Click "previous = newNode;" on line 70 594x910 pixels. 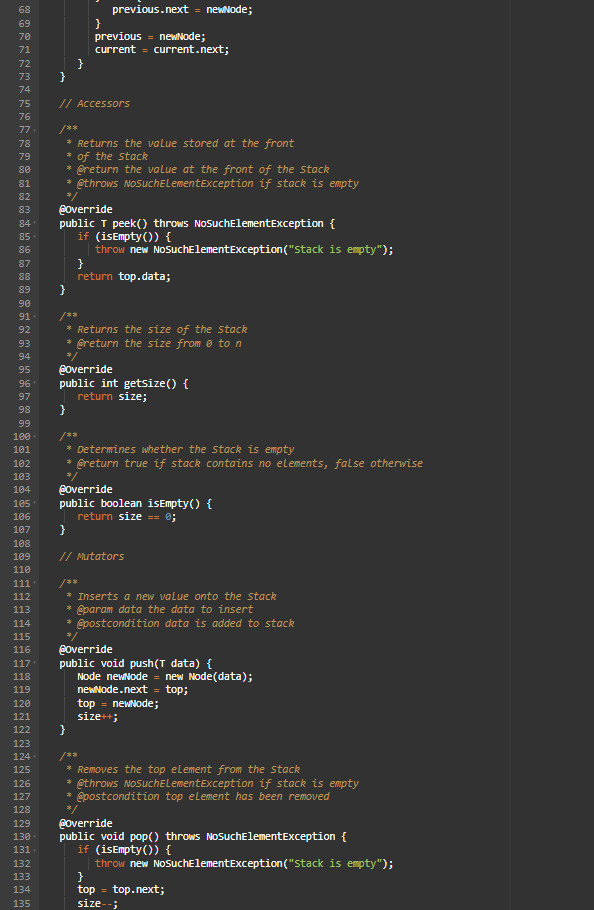pos(150,37)
